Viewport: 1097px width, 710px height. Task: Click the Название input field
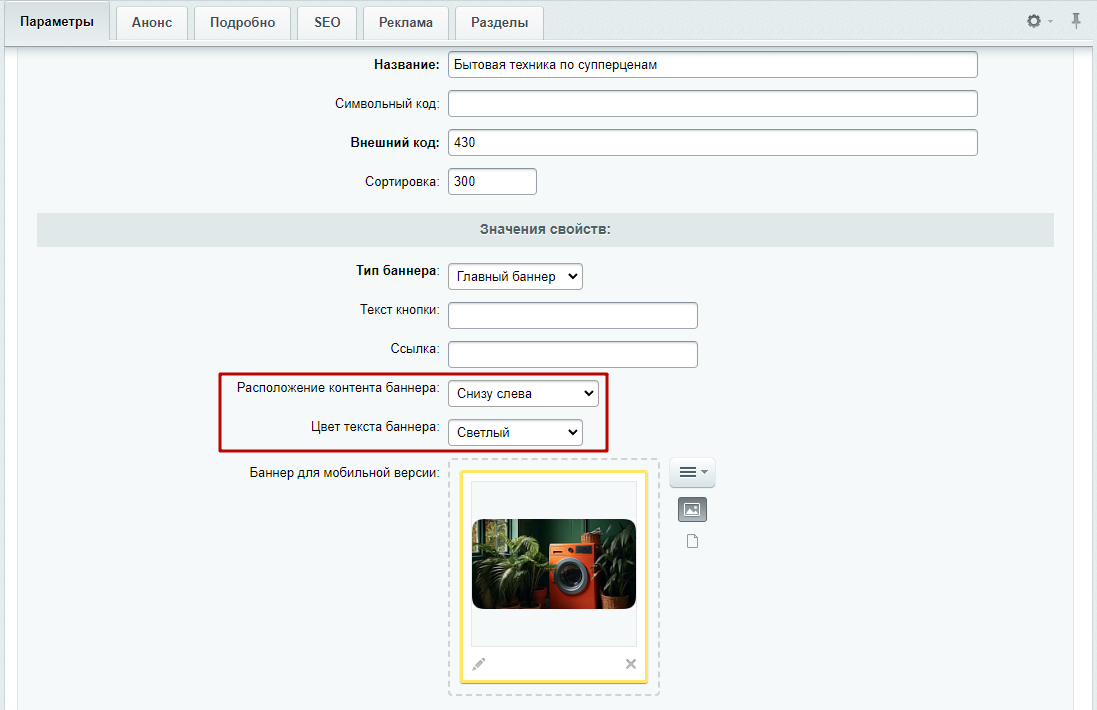(x=713, y=64)
